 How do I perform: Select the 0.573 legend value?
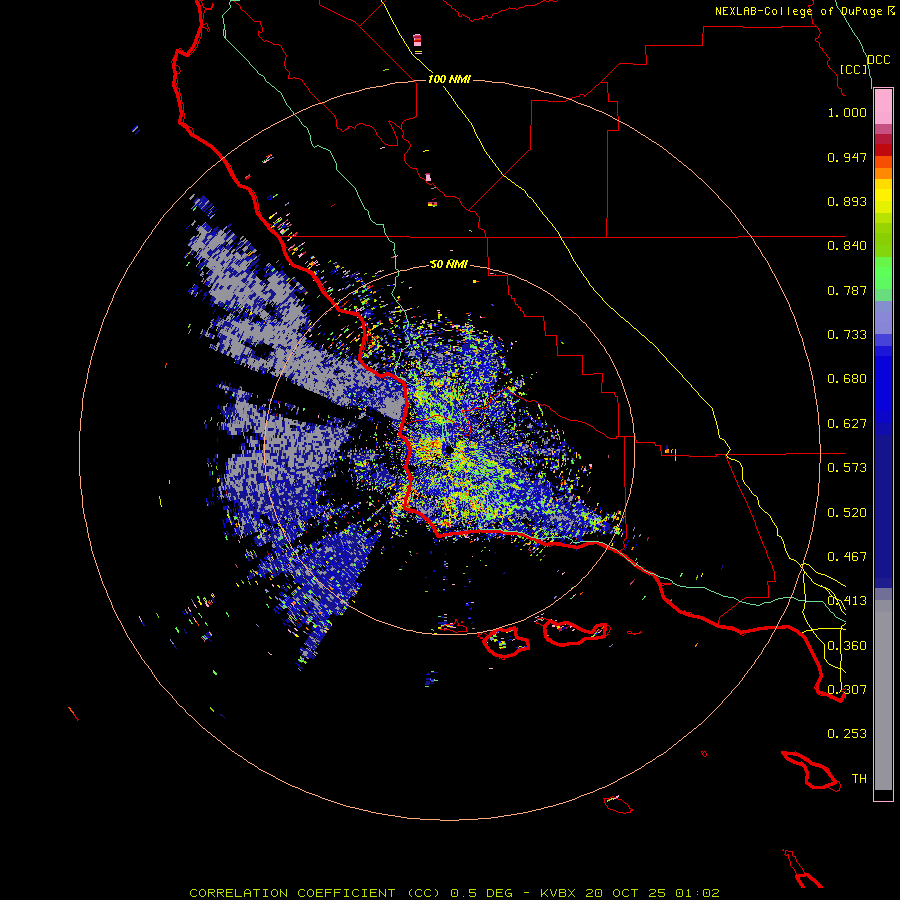[847, 468]
